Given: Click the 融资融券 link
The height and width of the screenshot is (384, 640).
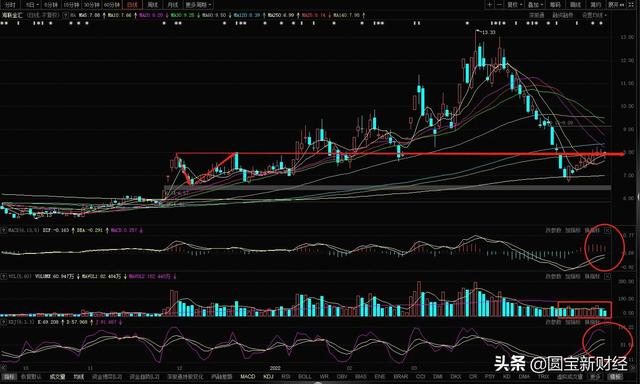Looking at the screenshot, I should [x=563, y=15].
